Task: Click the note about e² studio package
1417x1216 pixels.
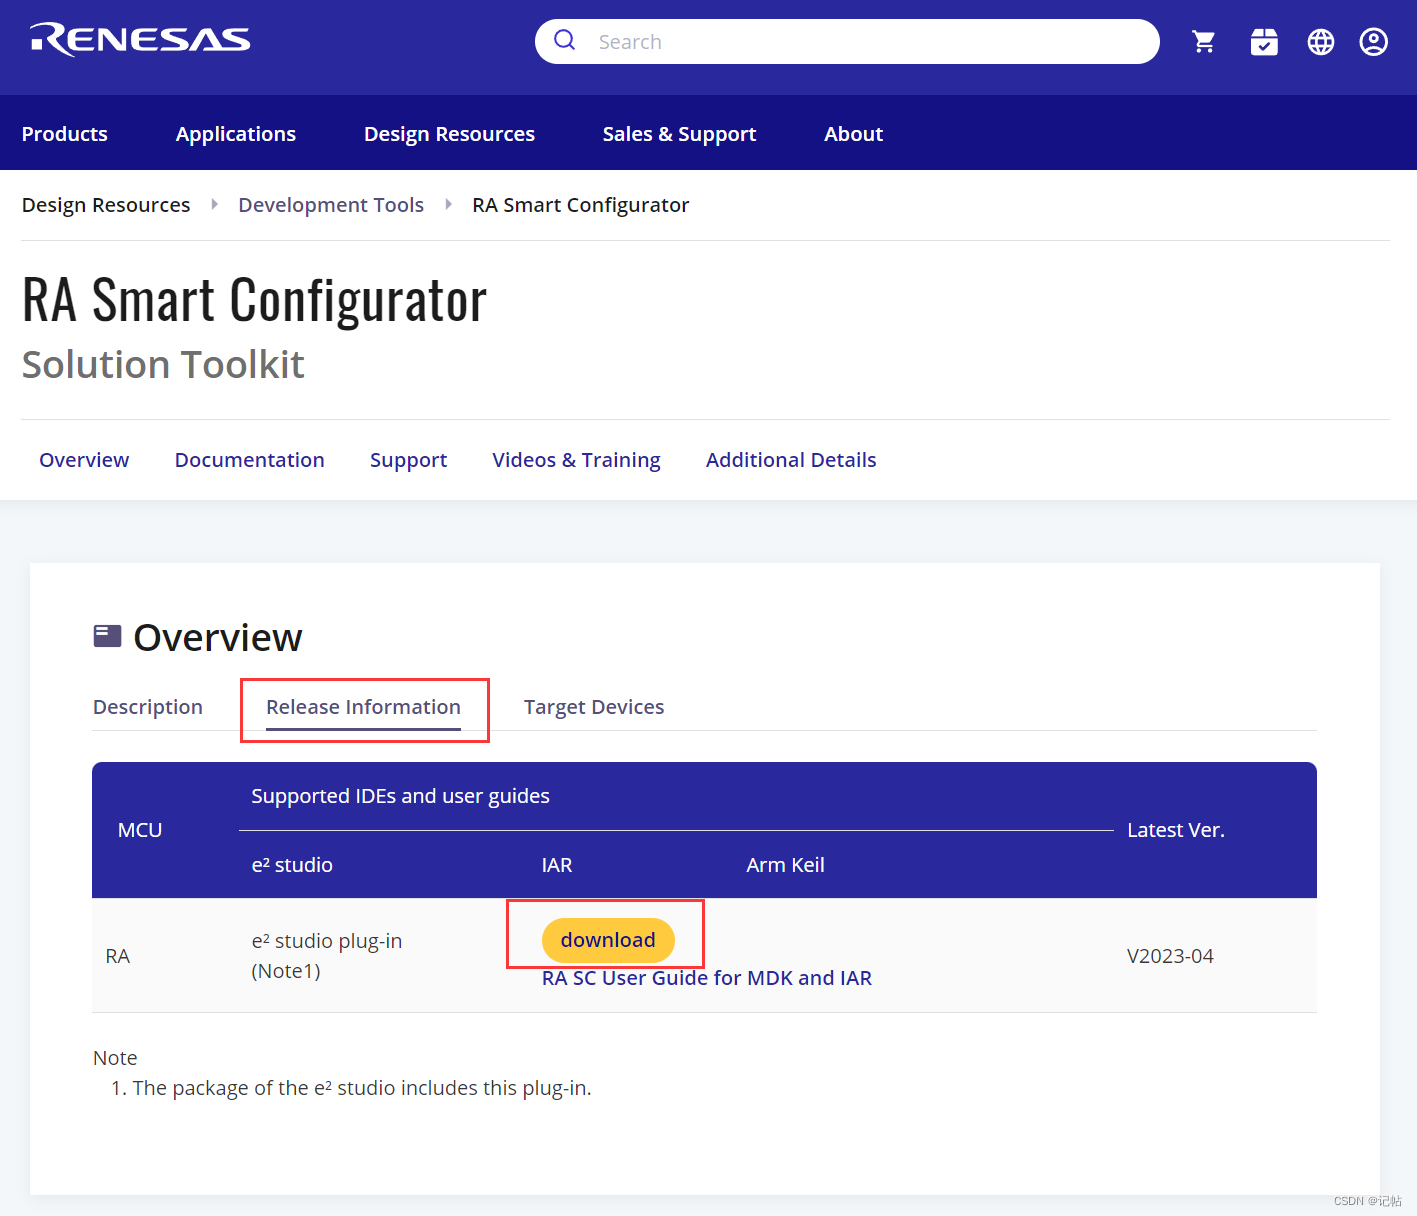Action: click(362, 1088)
